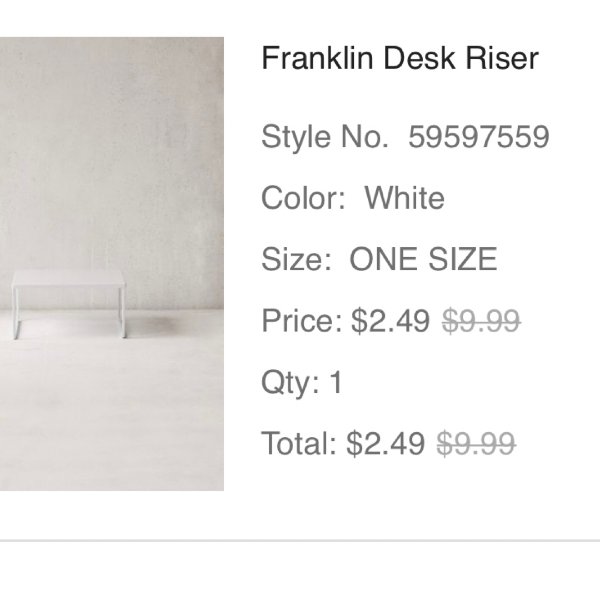The image size is (600, 600).
Task: Click the ONE SIZE value
Action: 424,259
